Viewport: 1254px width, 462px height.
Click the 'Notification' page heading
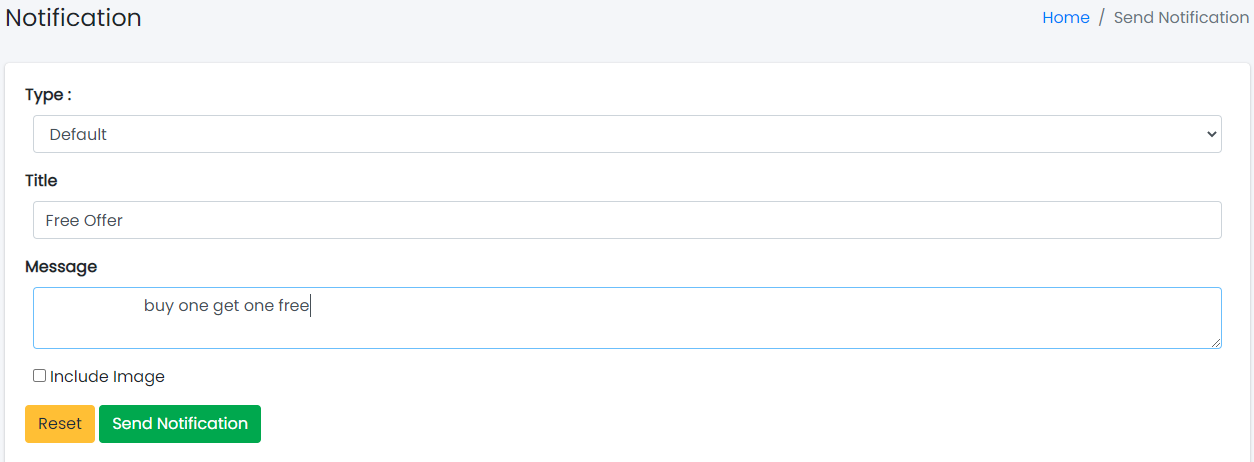pos(73,18)
